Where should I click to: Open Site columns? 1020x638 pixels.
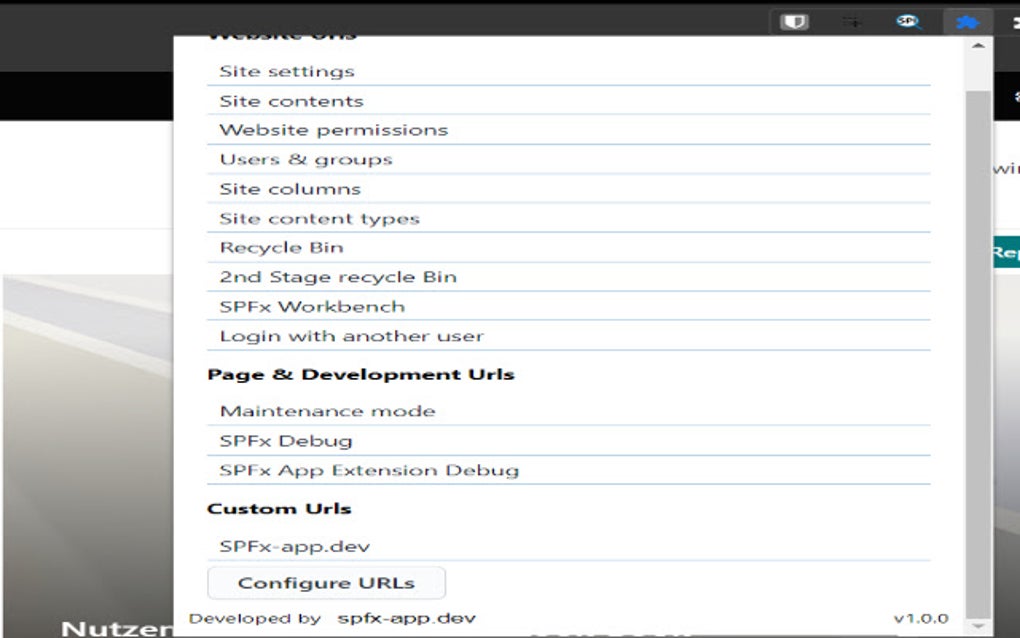288,188
